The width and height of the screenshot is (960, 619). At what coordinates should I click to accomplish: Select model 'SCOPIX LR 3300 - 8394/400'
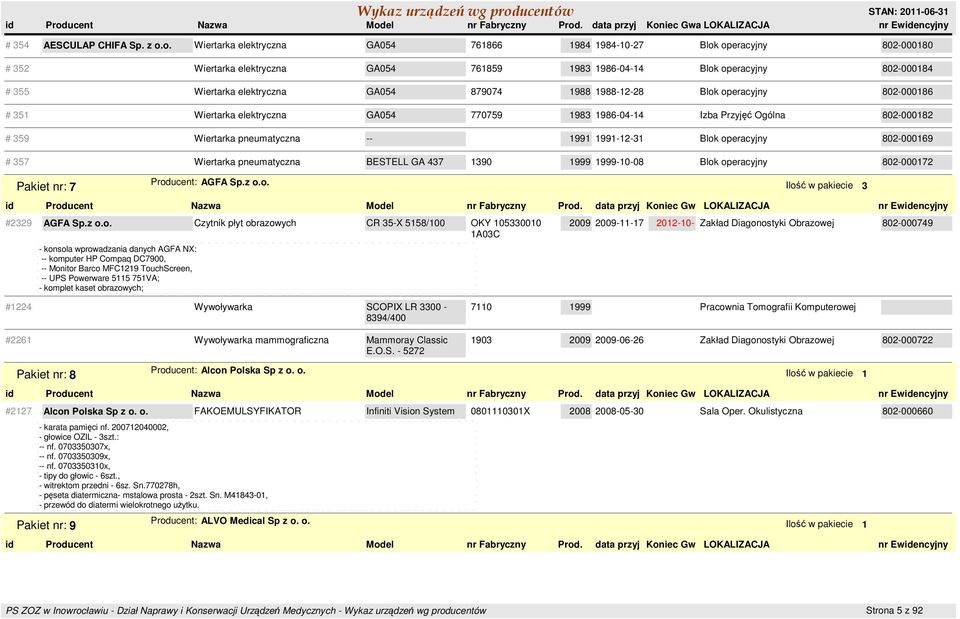click(407, 312)
